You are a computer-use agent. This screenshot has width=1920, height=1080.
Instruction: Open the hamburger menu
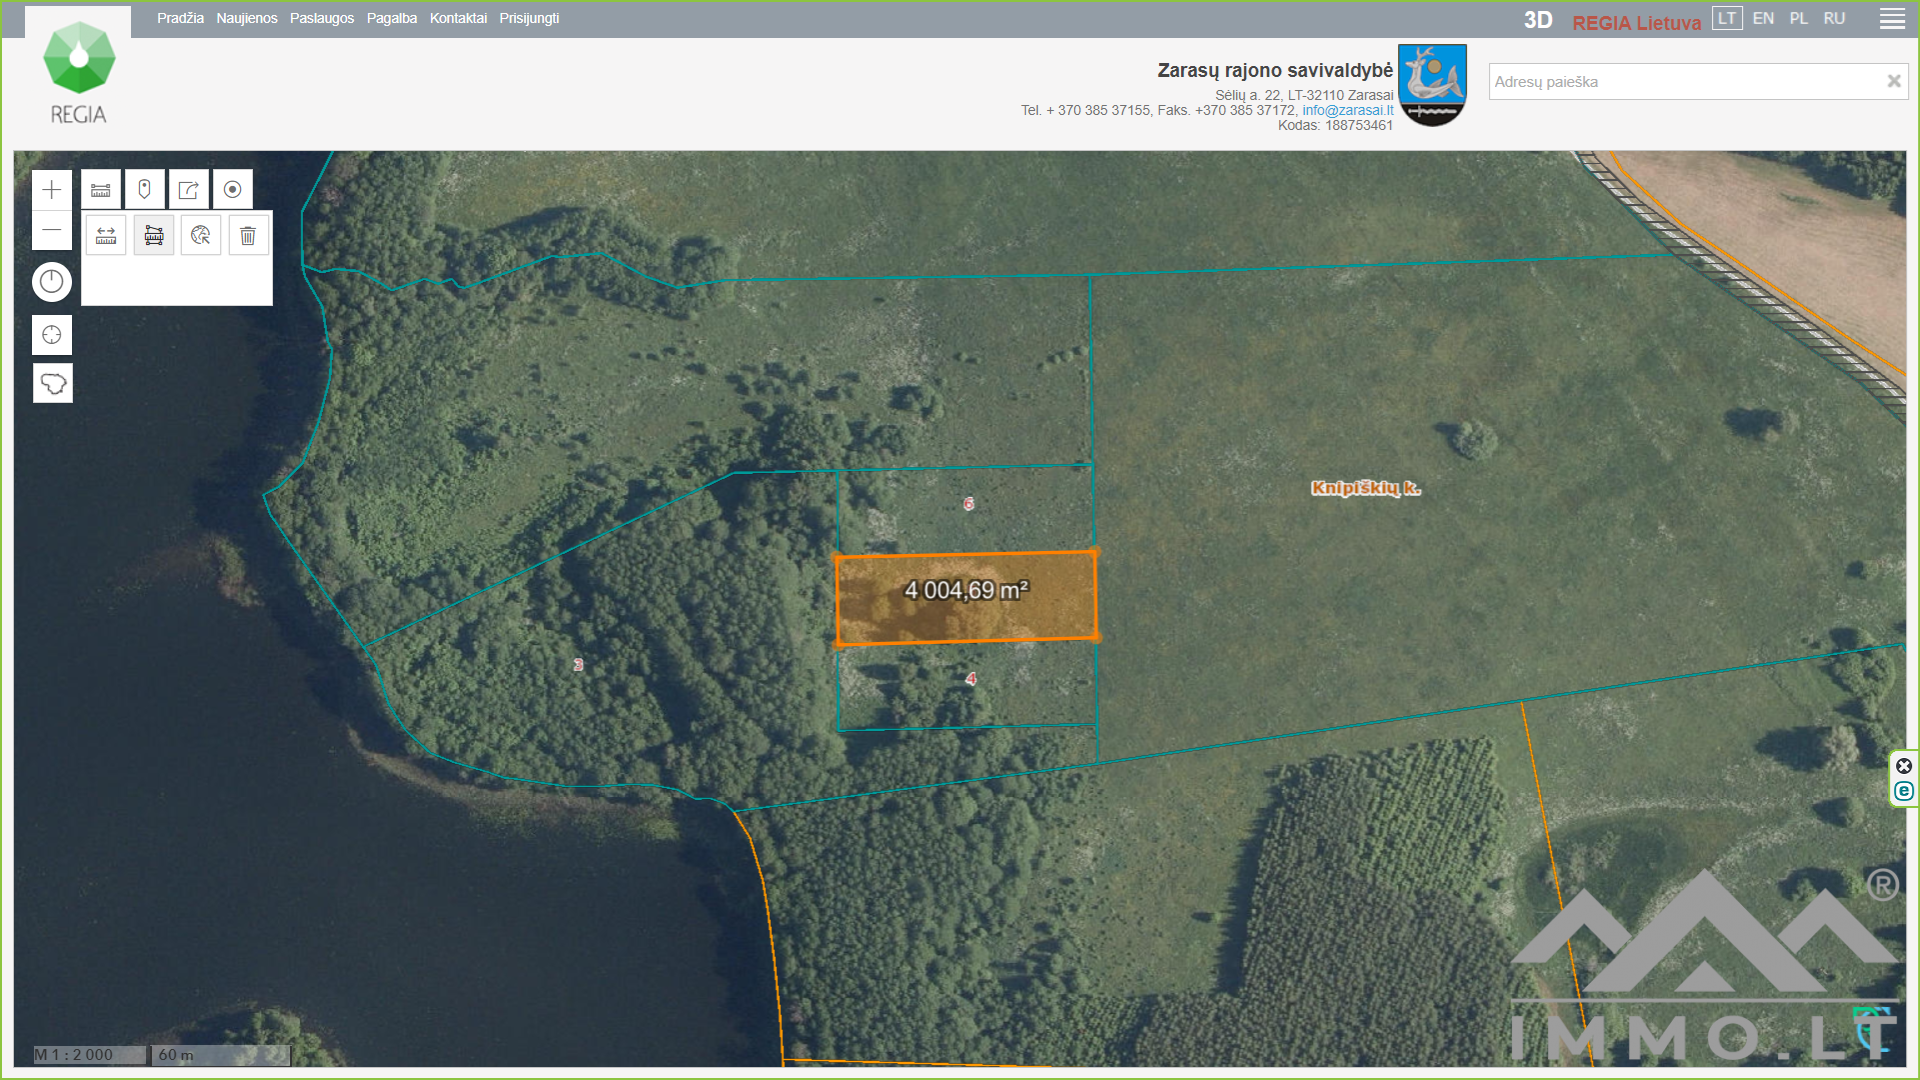[1892, 19]
